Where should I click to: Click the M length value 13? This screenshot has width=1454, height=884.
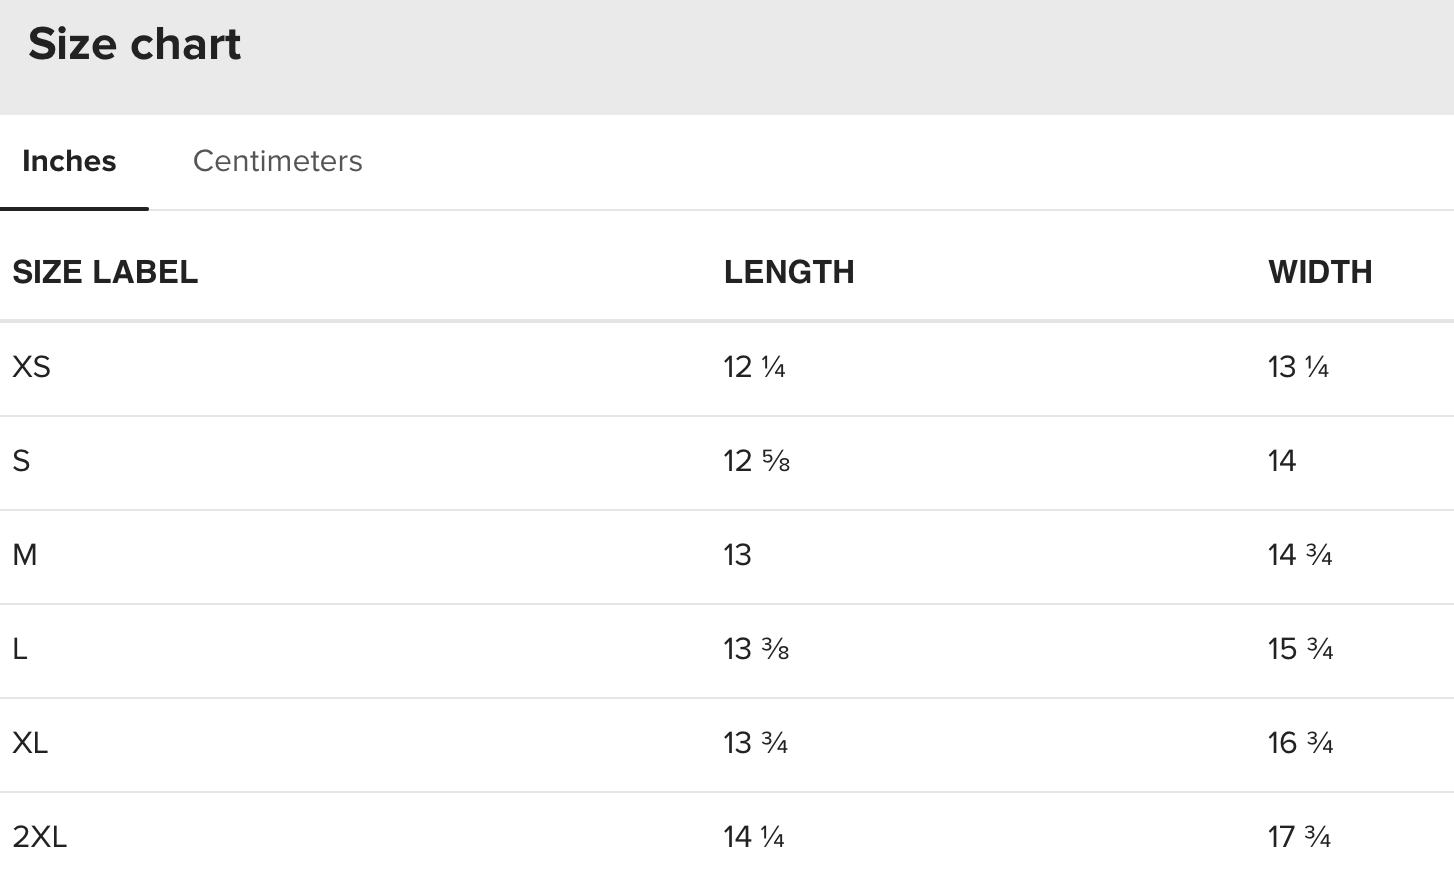point(737,555)
